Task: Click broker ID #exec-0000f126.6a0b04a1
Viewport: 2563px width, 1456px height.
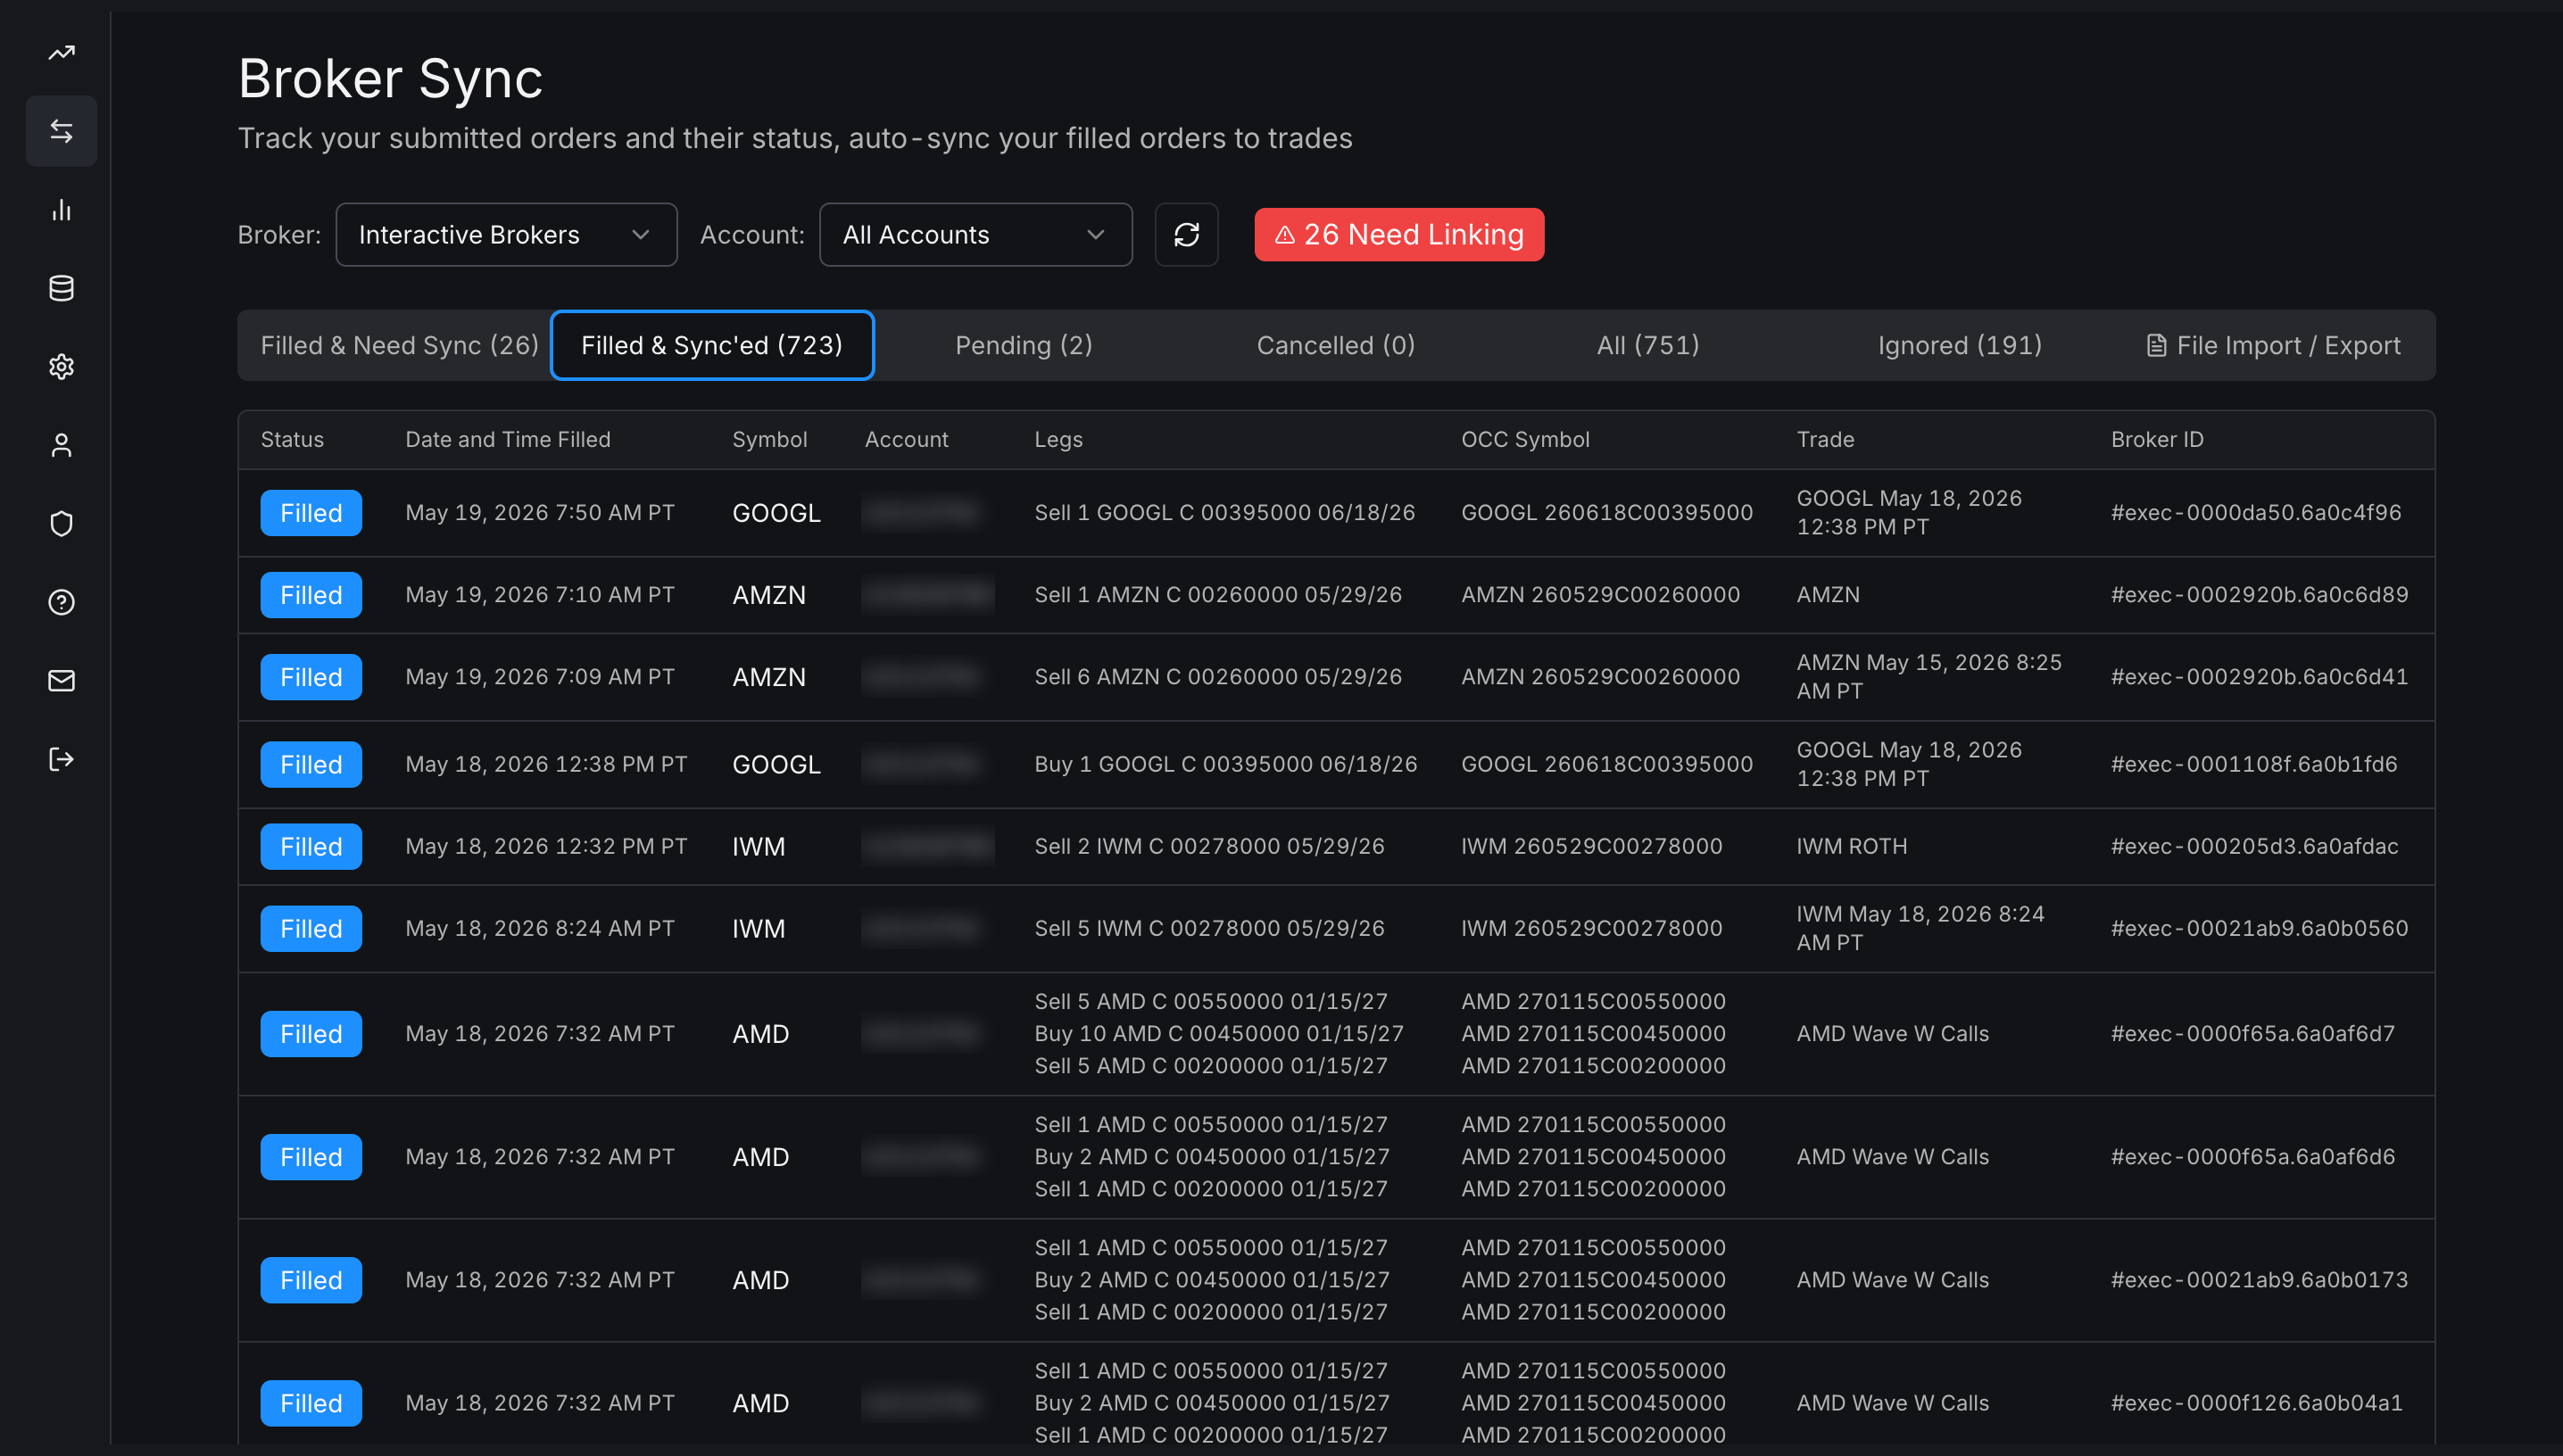Action: click(x=2256, y=1403)
